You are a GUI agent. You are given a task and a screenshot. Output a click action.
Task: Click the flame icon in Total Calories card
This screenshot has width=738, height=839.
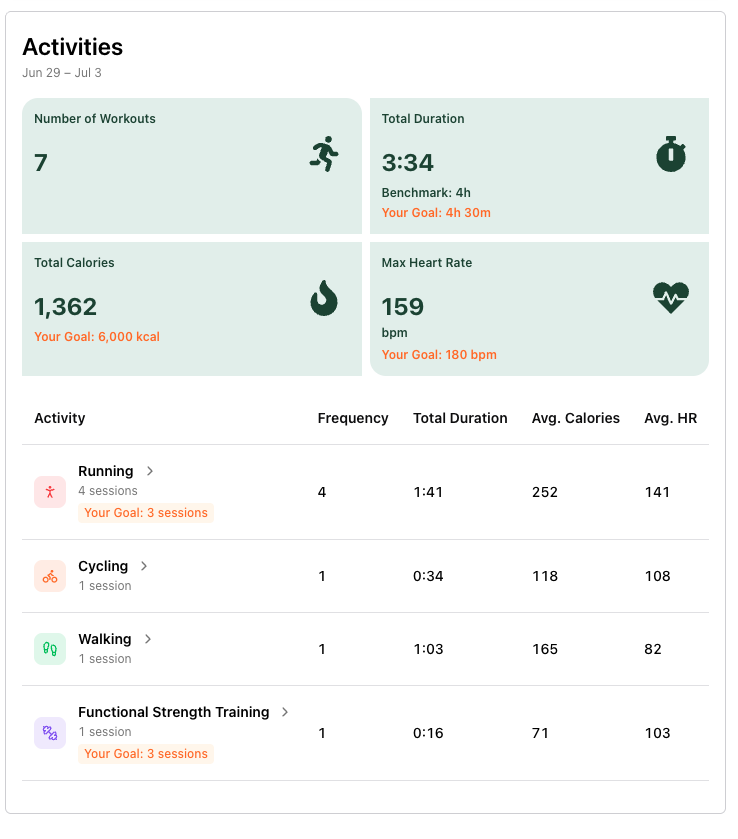click(x=324, y=298)
